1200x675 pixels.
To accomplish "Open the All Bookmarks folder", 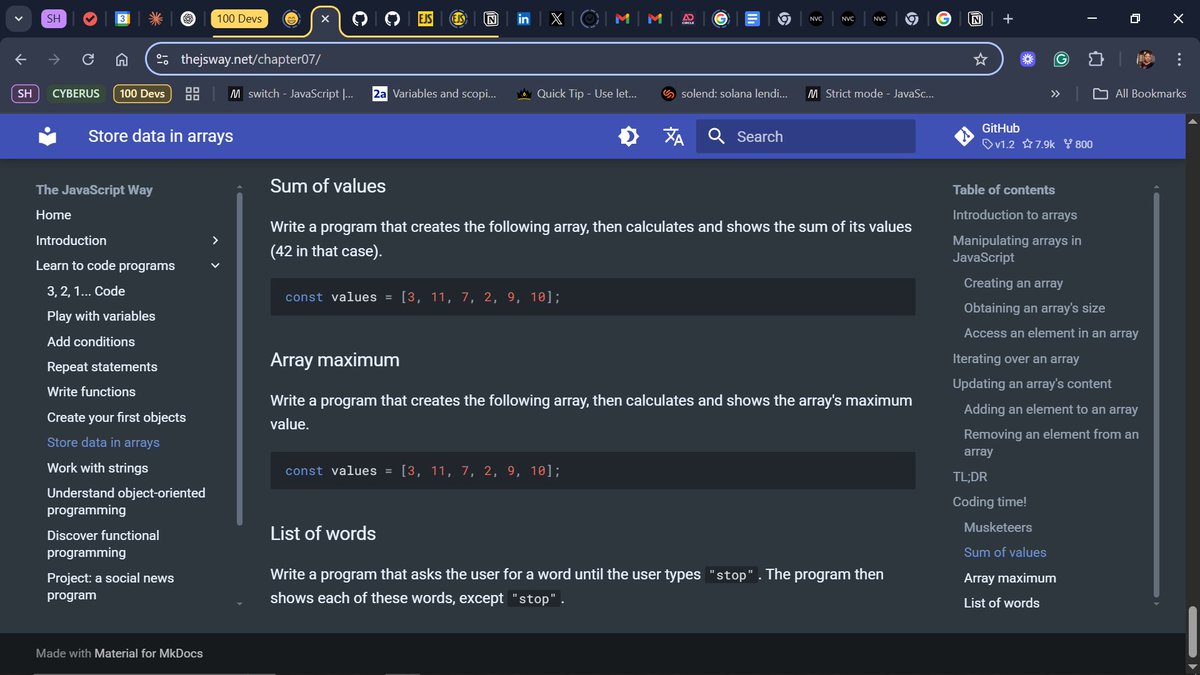I will tap(1135, 93).
